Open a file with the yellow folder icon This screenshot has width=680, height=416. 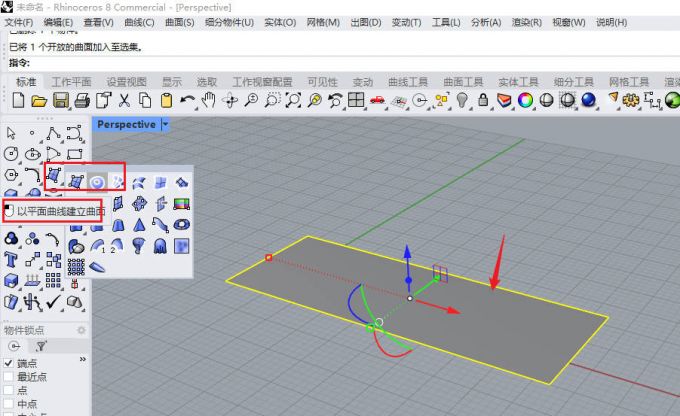[39, 101]
